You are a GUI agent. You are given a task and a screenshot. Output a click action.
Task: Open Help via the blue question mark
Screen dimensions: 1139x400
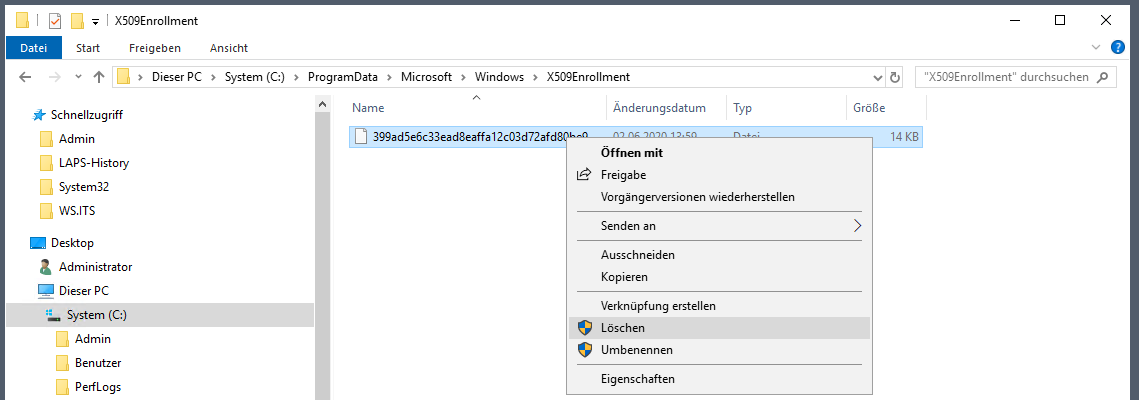[x=1118, y=48]
